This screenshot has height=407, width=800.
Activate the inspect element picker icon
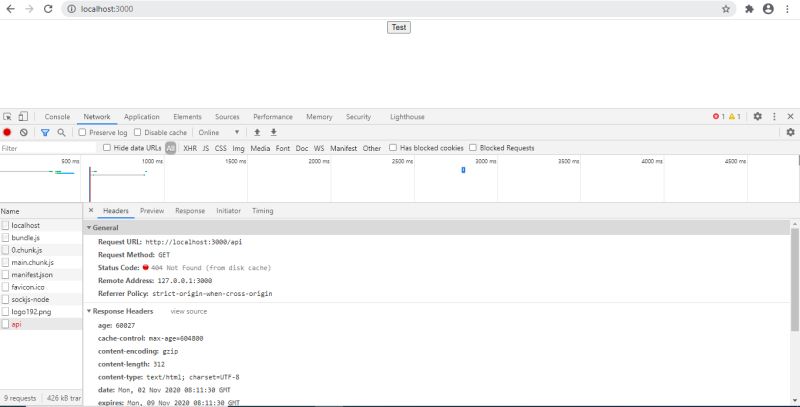point(7,117)
